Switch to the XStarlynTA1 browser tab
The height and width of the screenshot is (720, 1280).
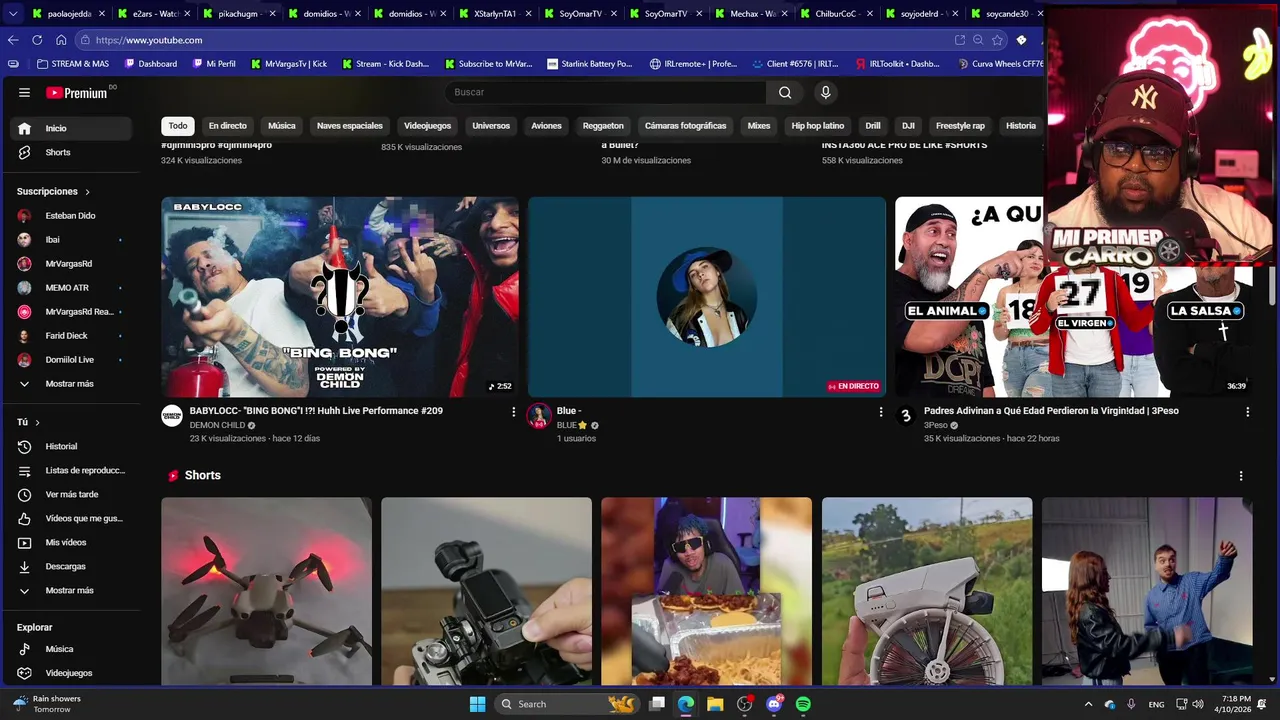pyautogui.click(x=494, y=14)
